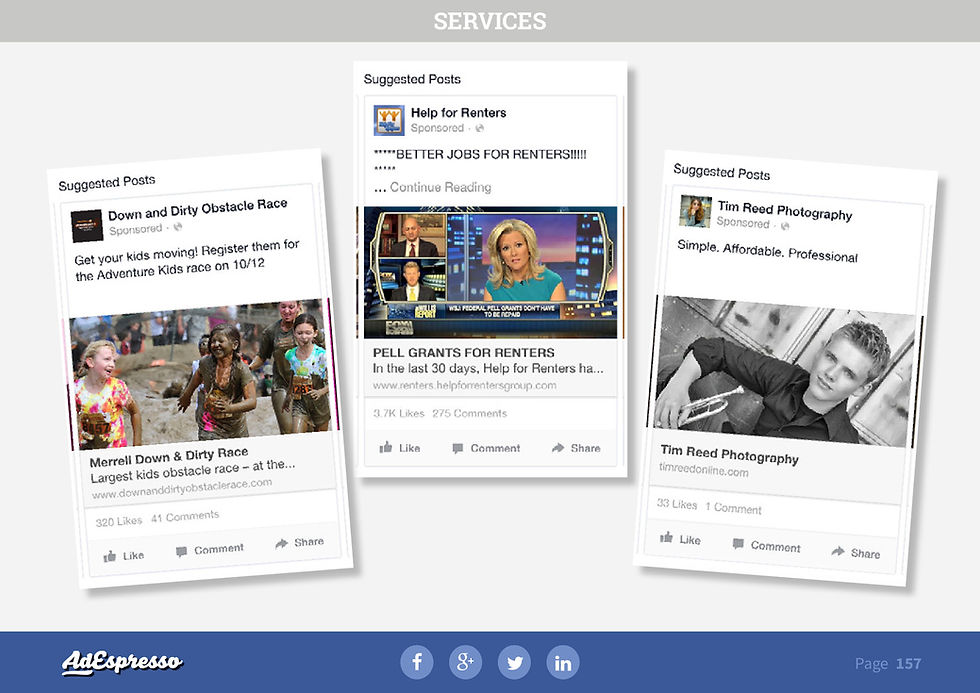Click globe icon beside Tim Reed Sponsored
This screenshot has width=980, height=693.
(785, 226)
